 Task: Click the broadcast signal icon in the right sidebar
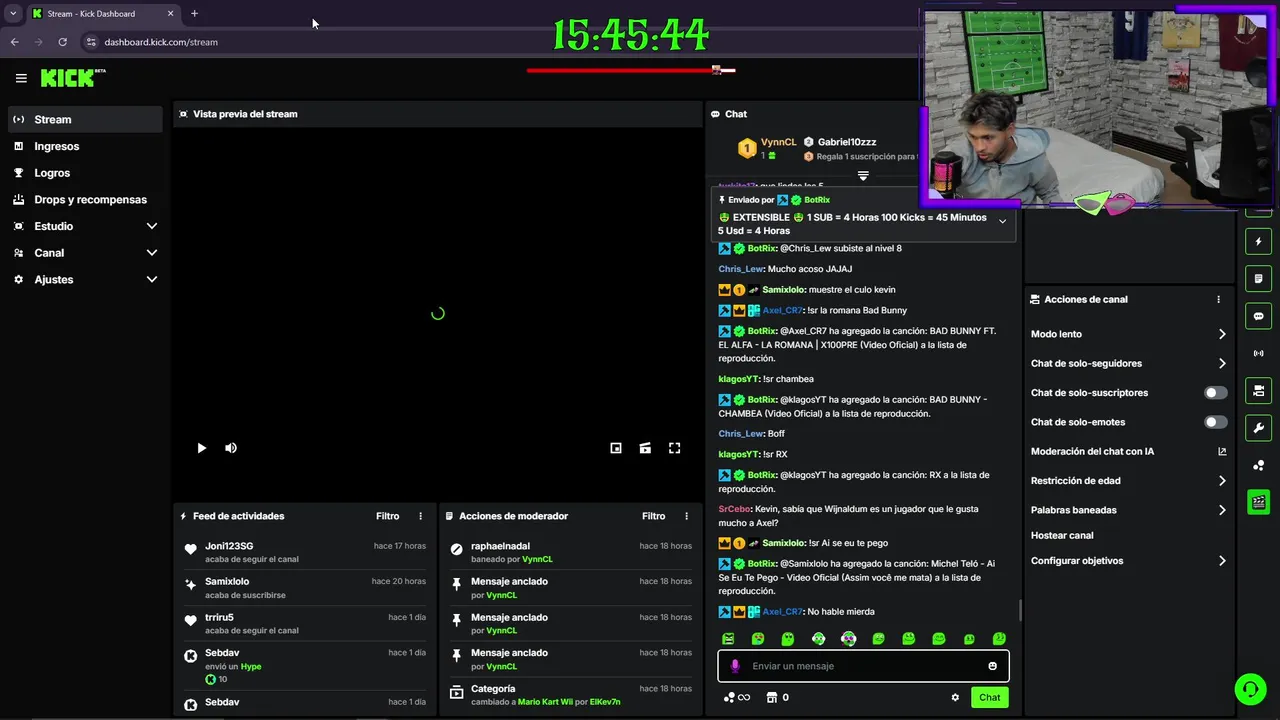click(1259, 353)
